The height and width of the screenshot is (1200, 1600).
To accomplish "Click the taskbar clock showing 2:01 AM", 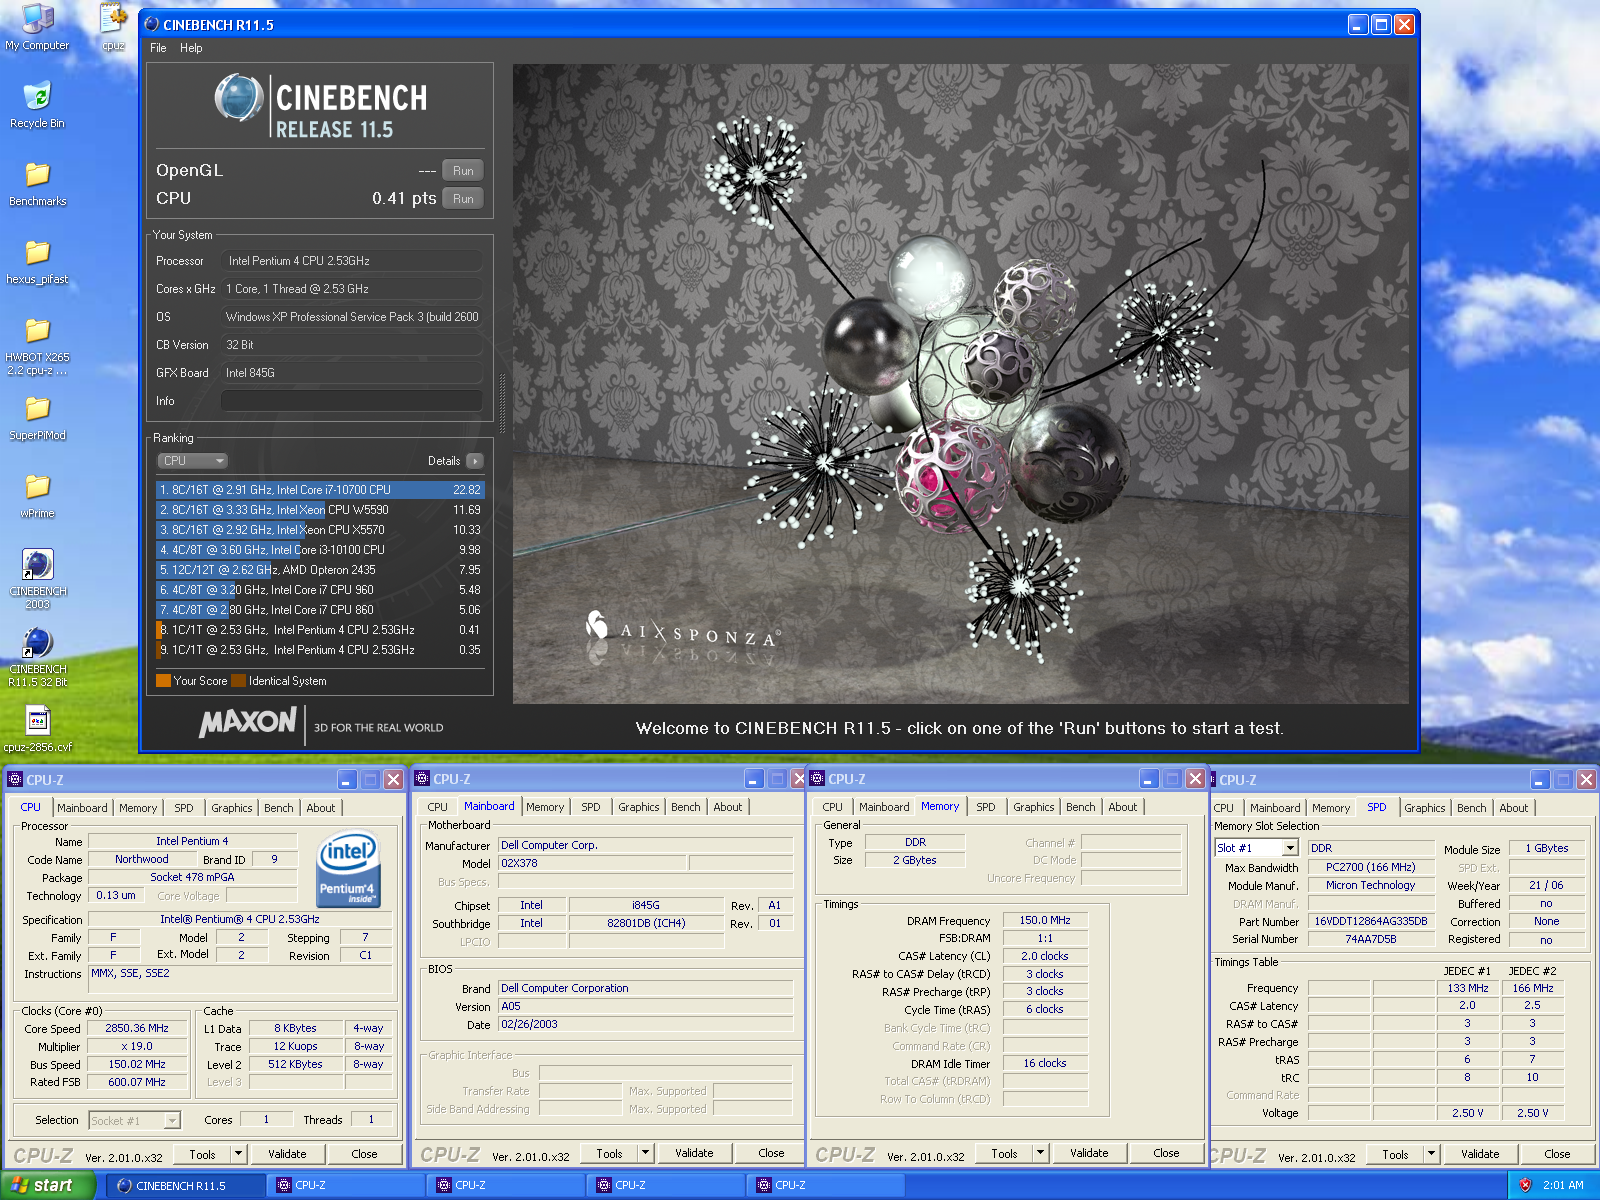I will tap(1563, 1185).
